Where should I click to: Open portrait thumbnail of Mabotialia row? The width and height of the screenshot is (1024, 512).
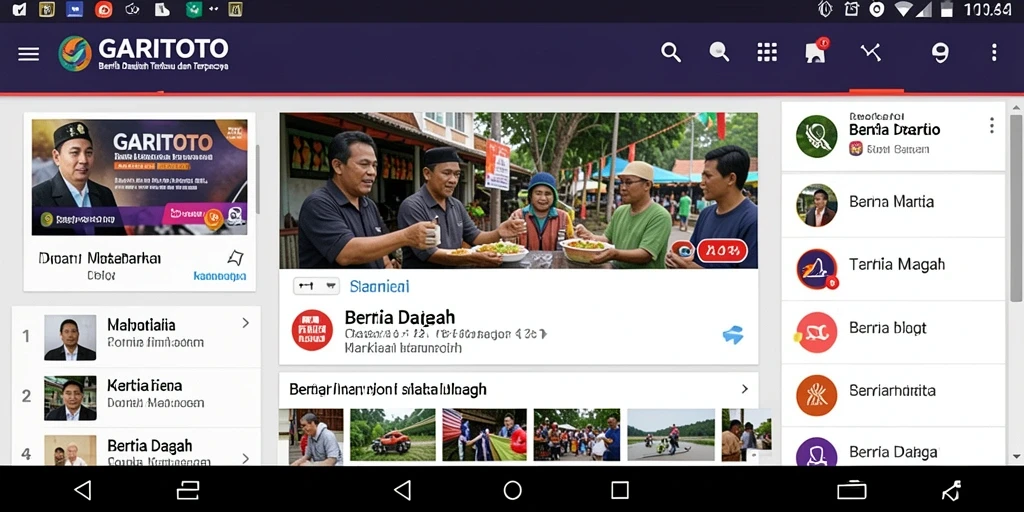[x=70, y=338]
